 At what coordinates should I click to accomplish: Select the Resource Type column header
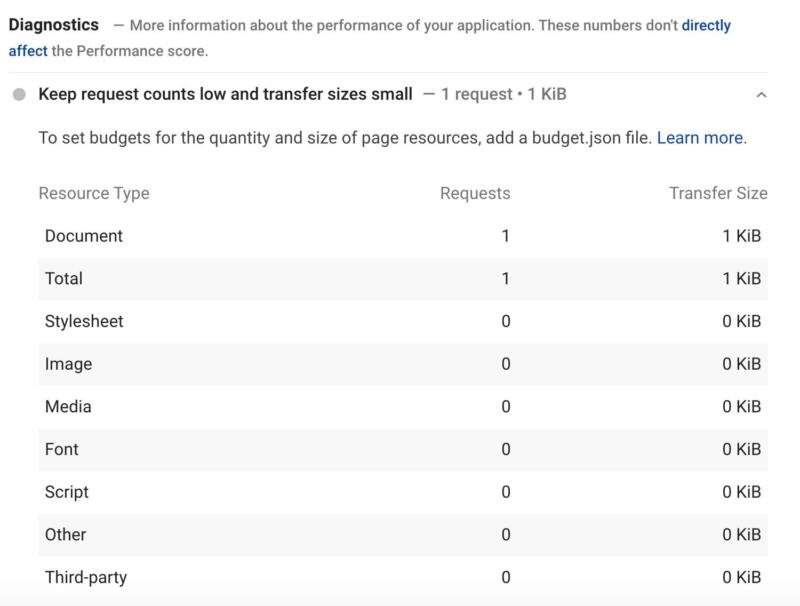click(x=94, y=193)
